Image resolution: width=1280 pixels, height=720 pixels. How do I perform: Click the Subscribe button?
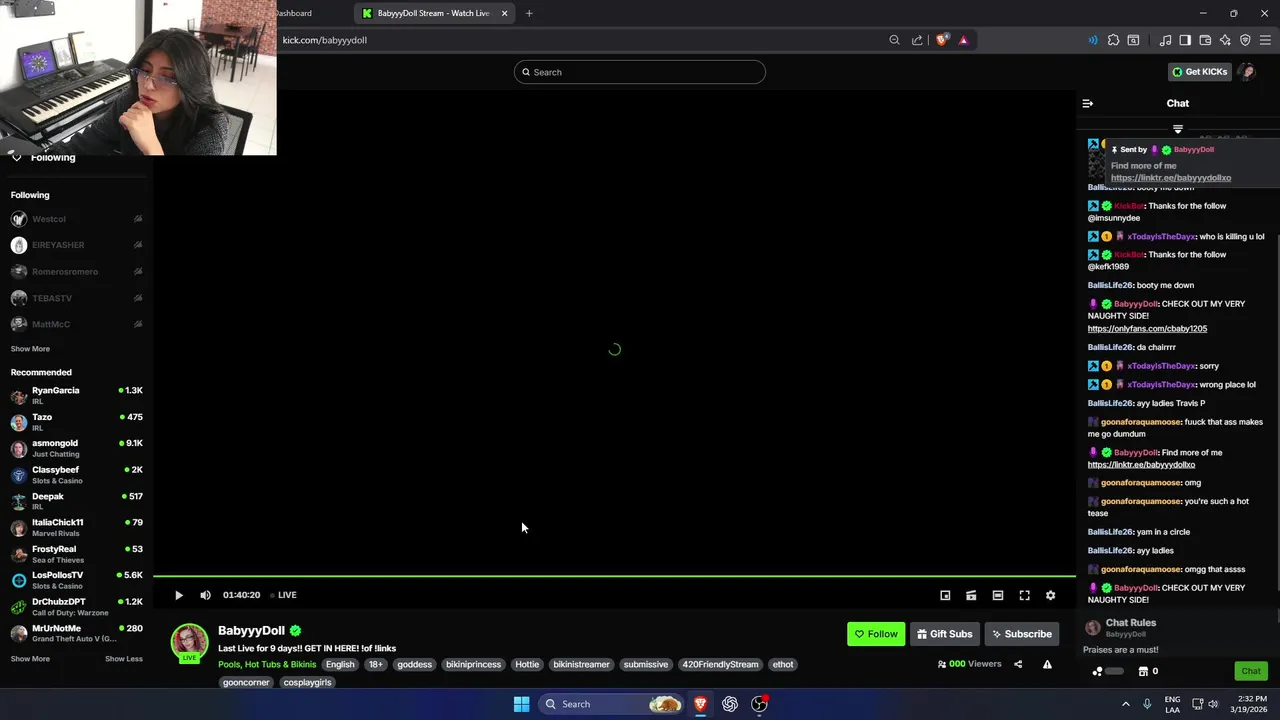1021,634
